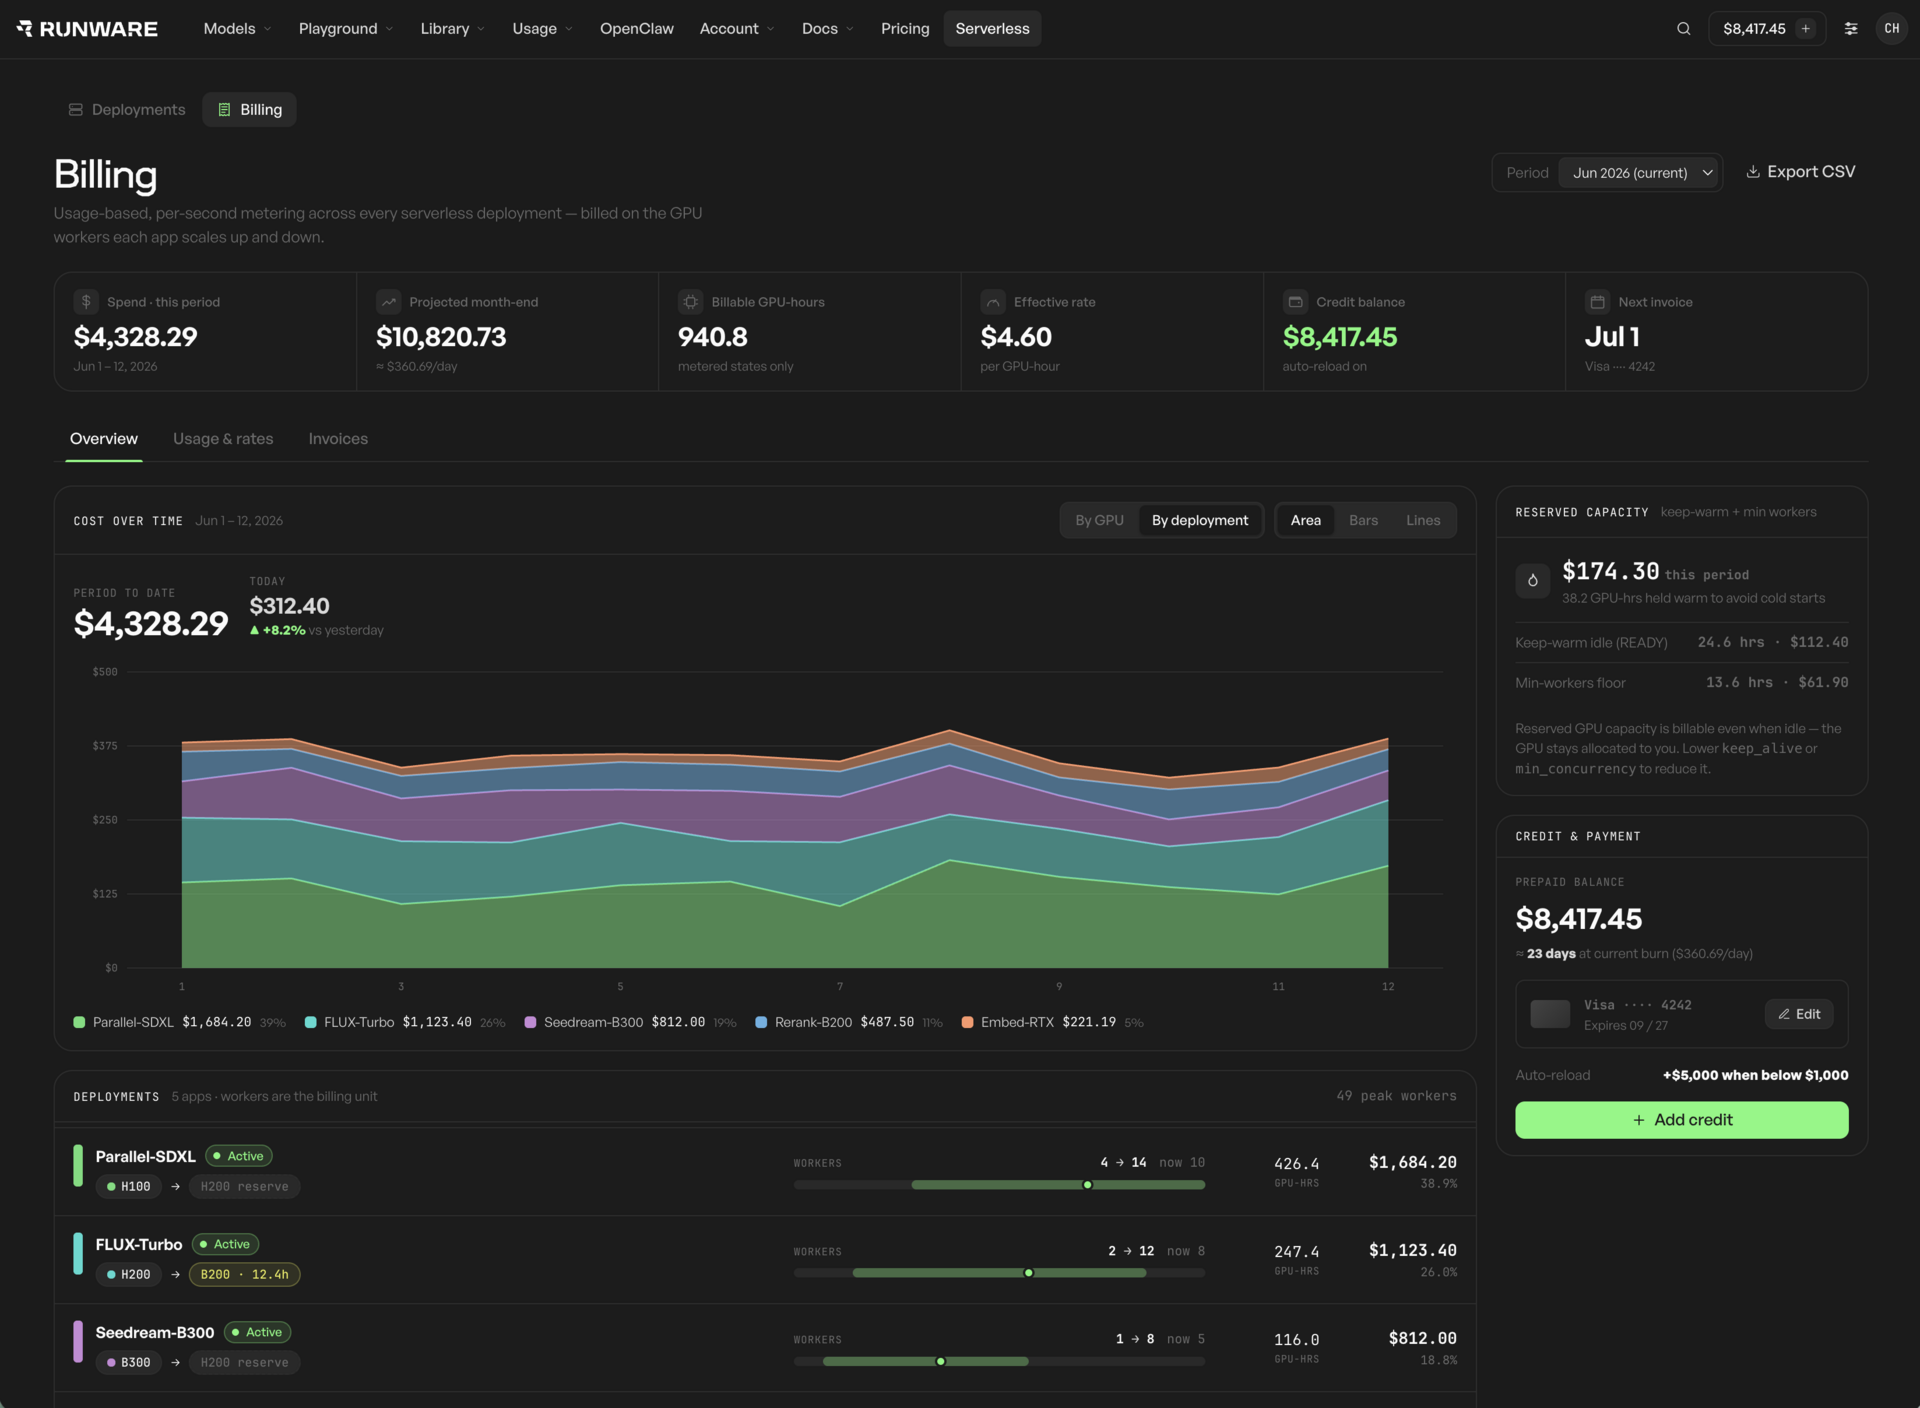The image size is (1920, 1408).
Task: Click the green Credit balance amount
Action: pos(1339,337)
